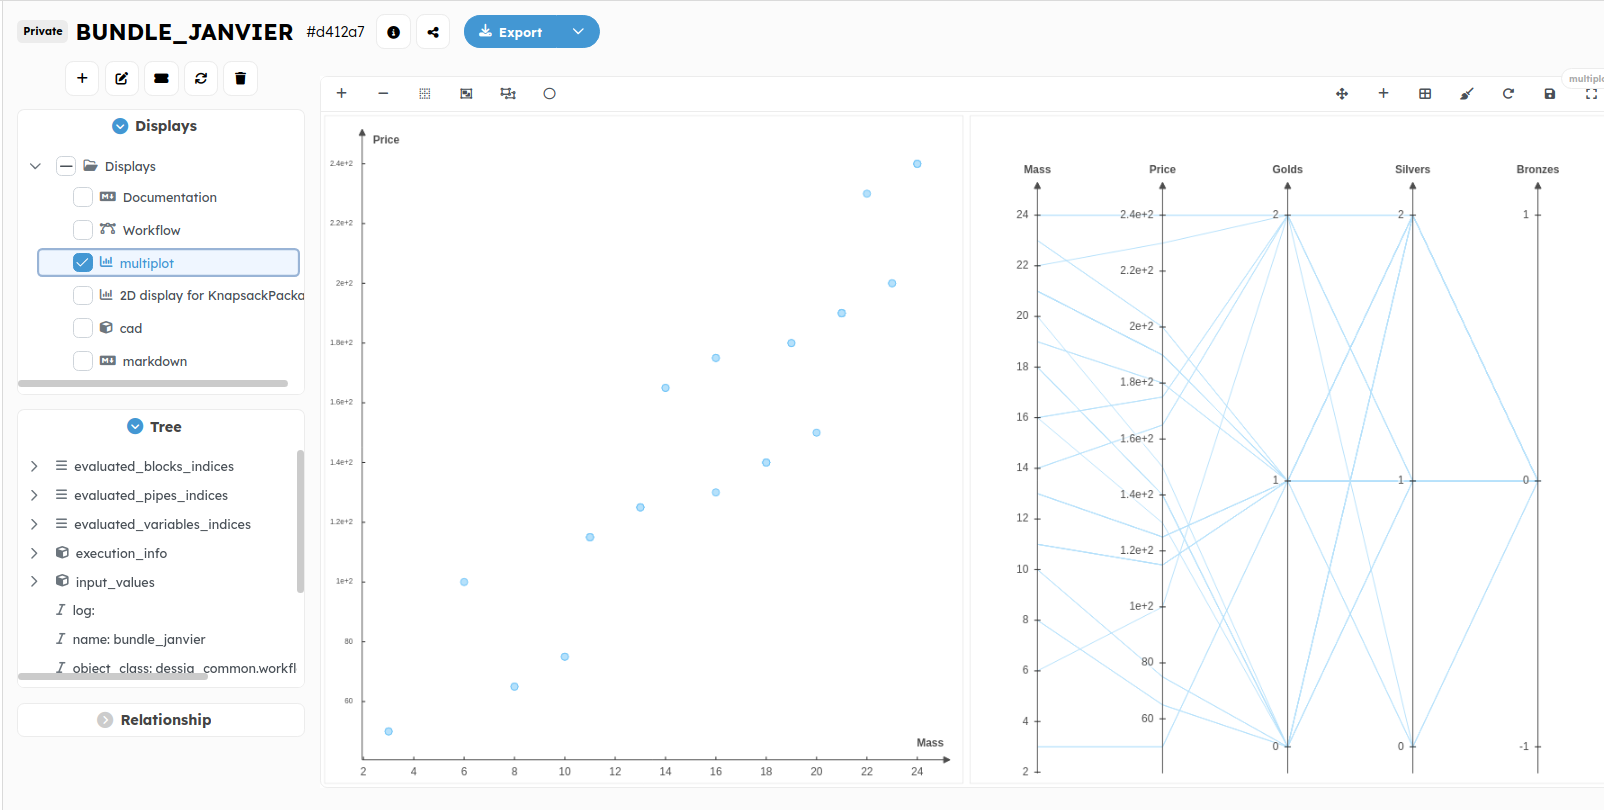Click the four-arrow move icon

click(1342, 93)
